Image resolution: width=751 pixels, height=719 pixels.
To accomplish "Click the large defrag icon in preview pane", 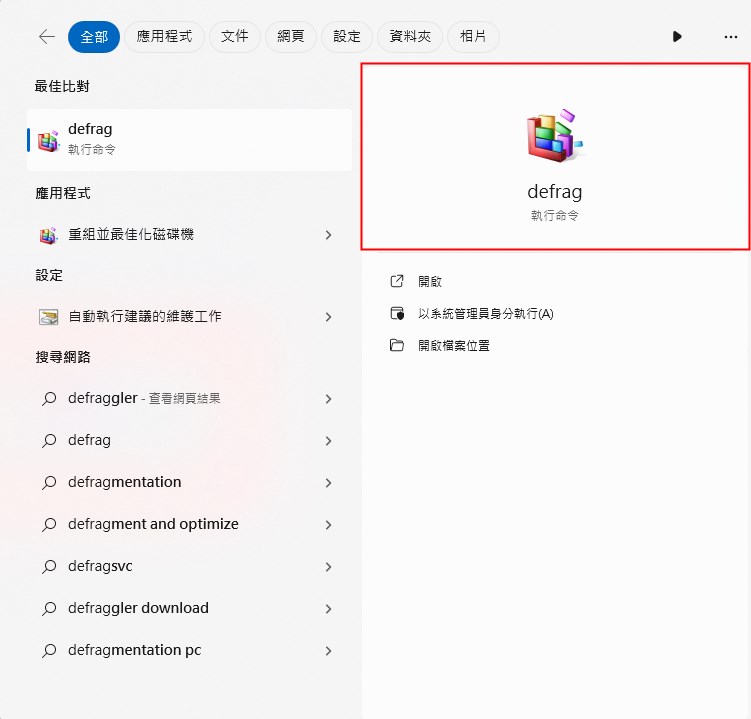I will 555,136.
